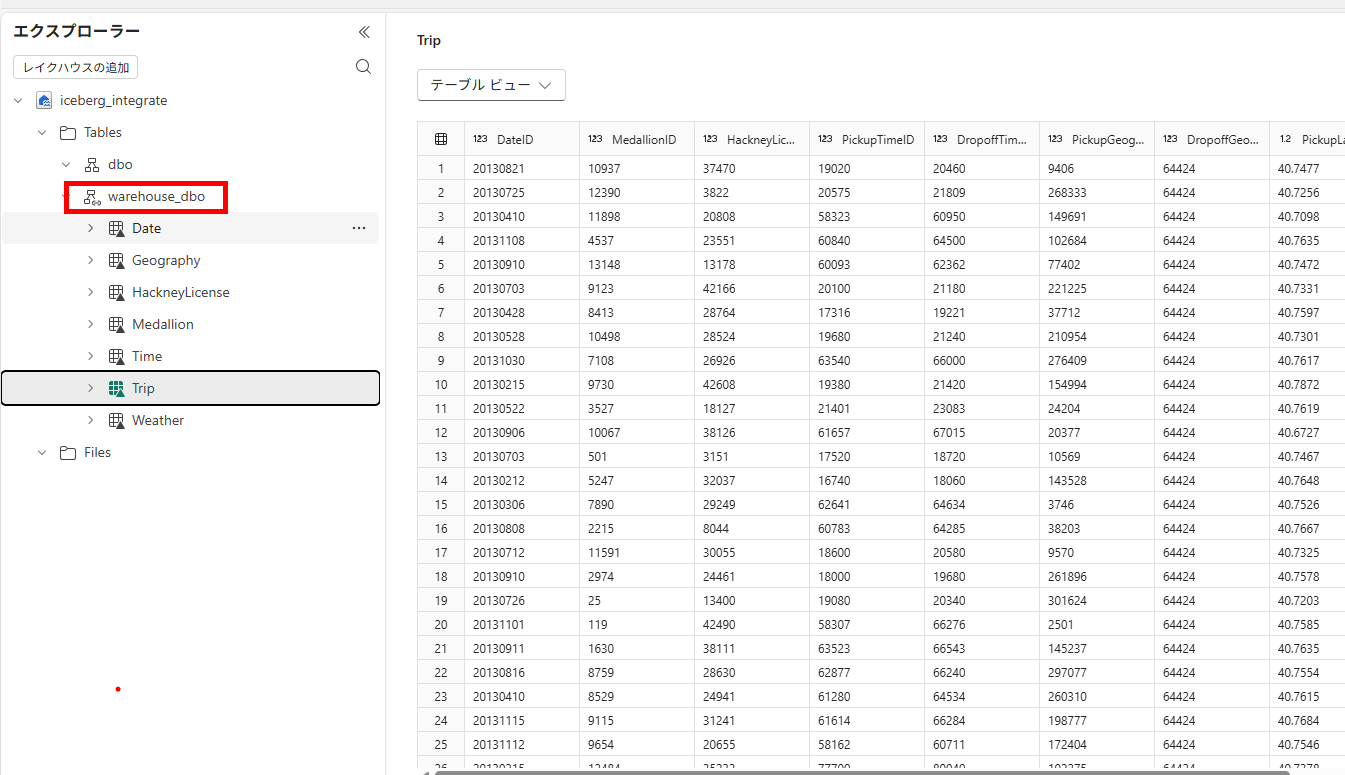This screenshot has width=1345, height=775.
Task: Click the horizontal scrollbar below the table
Action: tap(860, 772)
